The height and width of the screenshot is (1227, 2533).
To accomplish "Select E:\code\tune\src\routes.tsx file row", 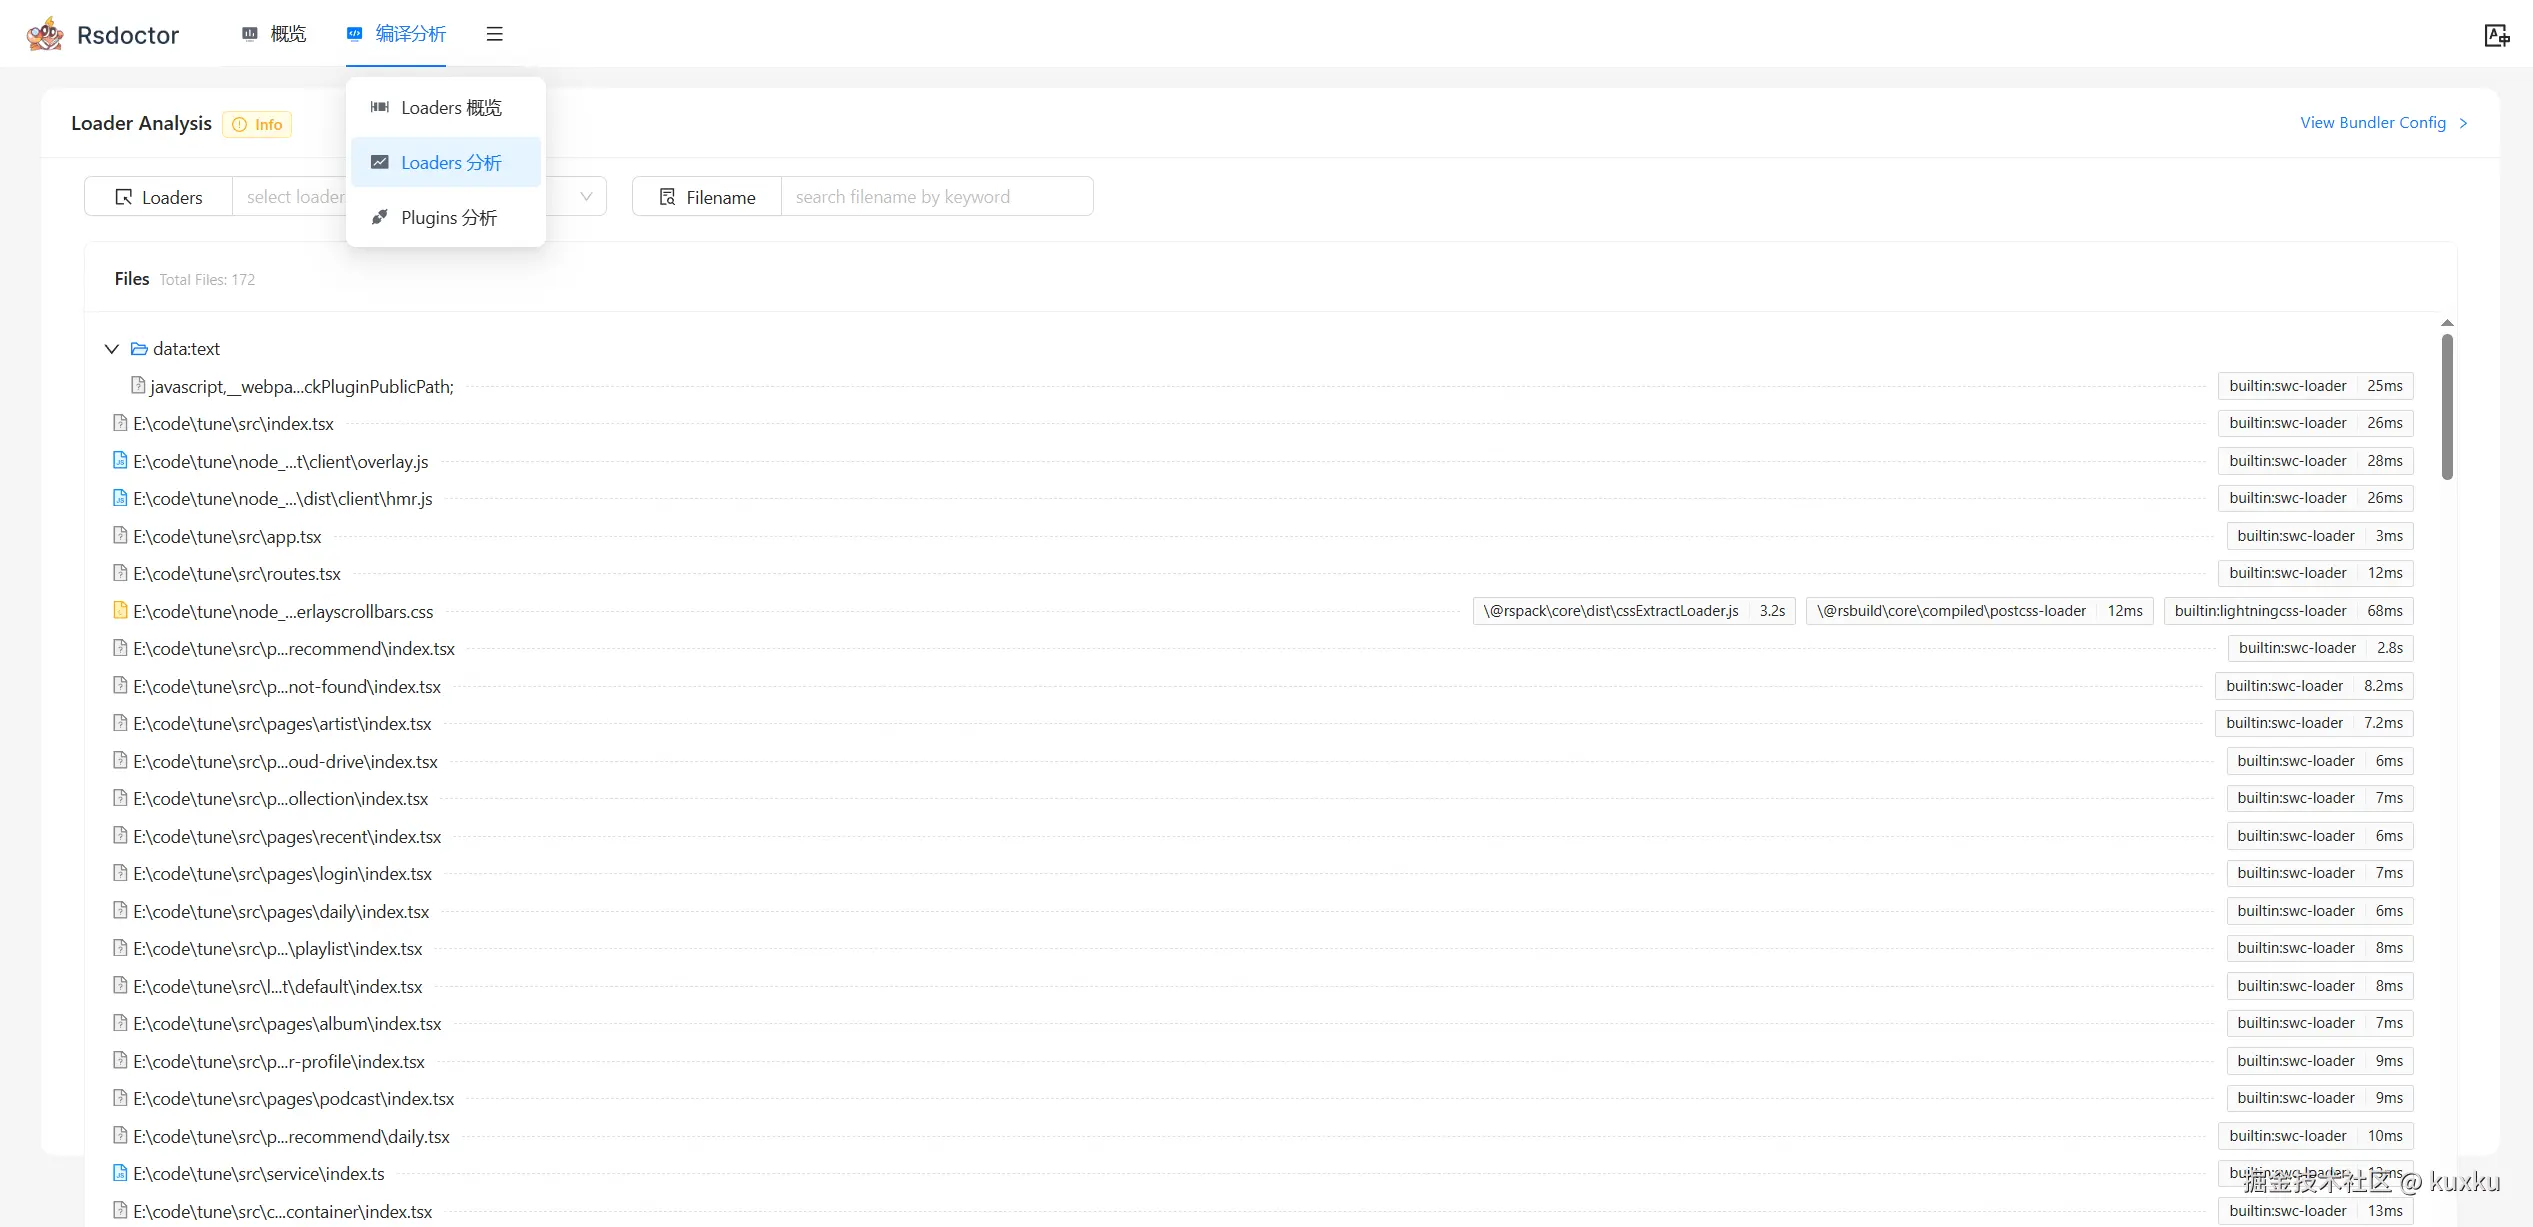I will [x=237, y=574].
